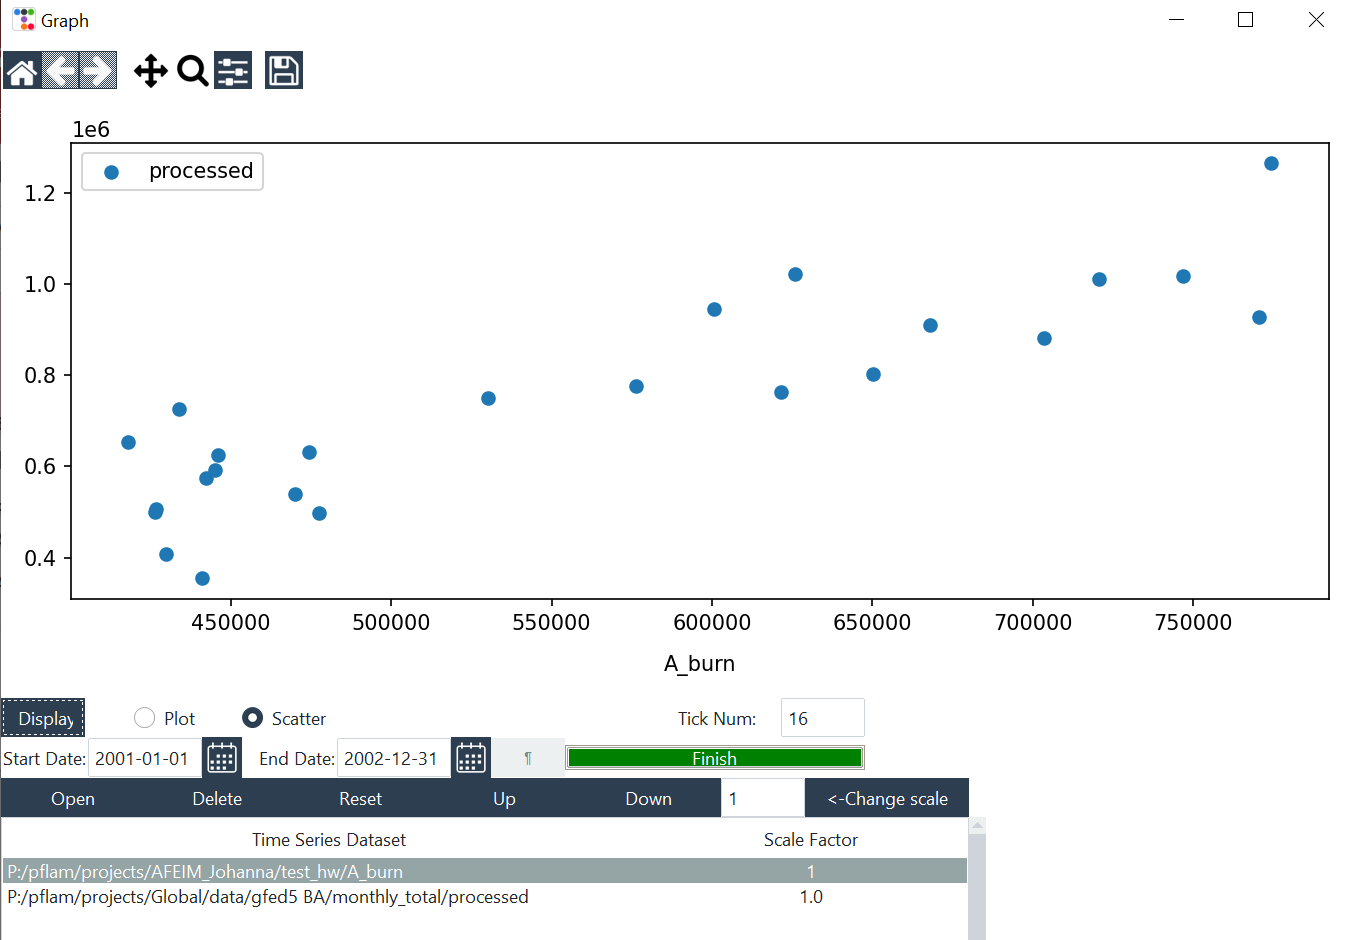
Task: Activate the Pan move tool
Action: coord(151,71)
